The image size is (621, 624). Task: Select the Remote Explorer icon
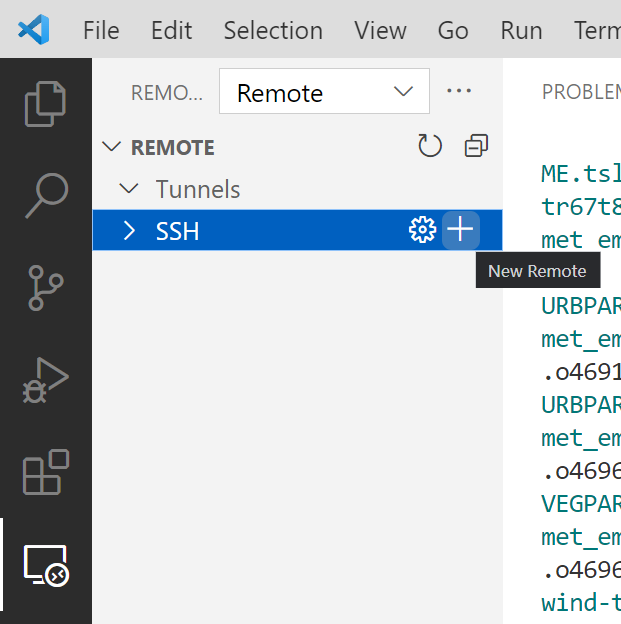point(45,566)
